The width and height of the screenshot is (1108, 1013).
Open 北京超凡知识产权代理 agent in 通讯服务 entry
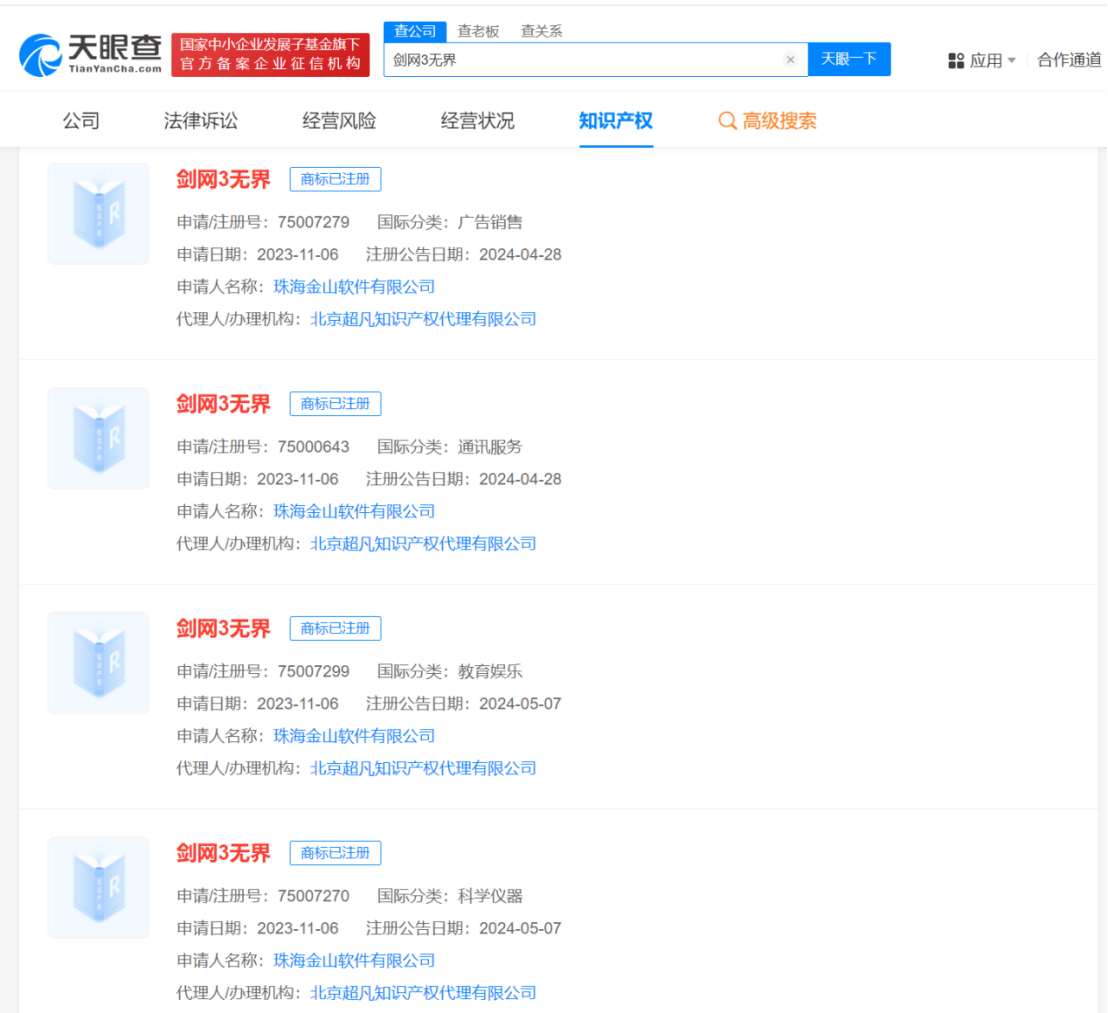tap(423, 544)
